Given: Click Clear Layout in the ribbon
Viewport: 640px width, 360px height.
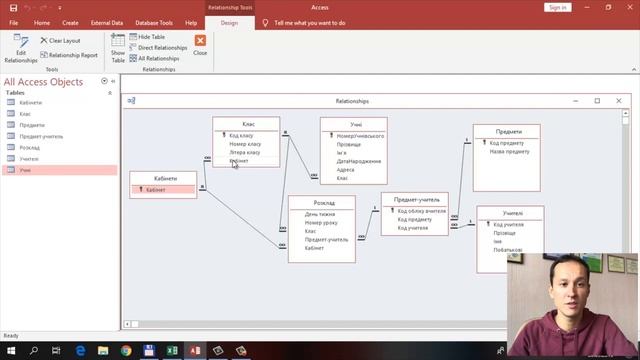Looking at the screenshot, I should pyautogui.click(x=60, y=40).
